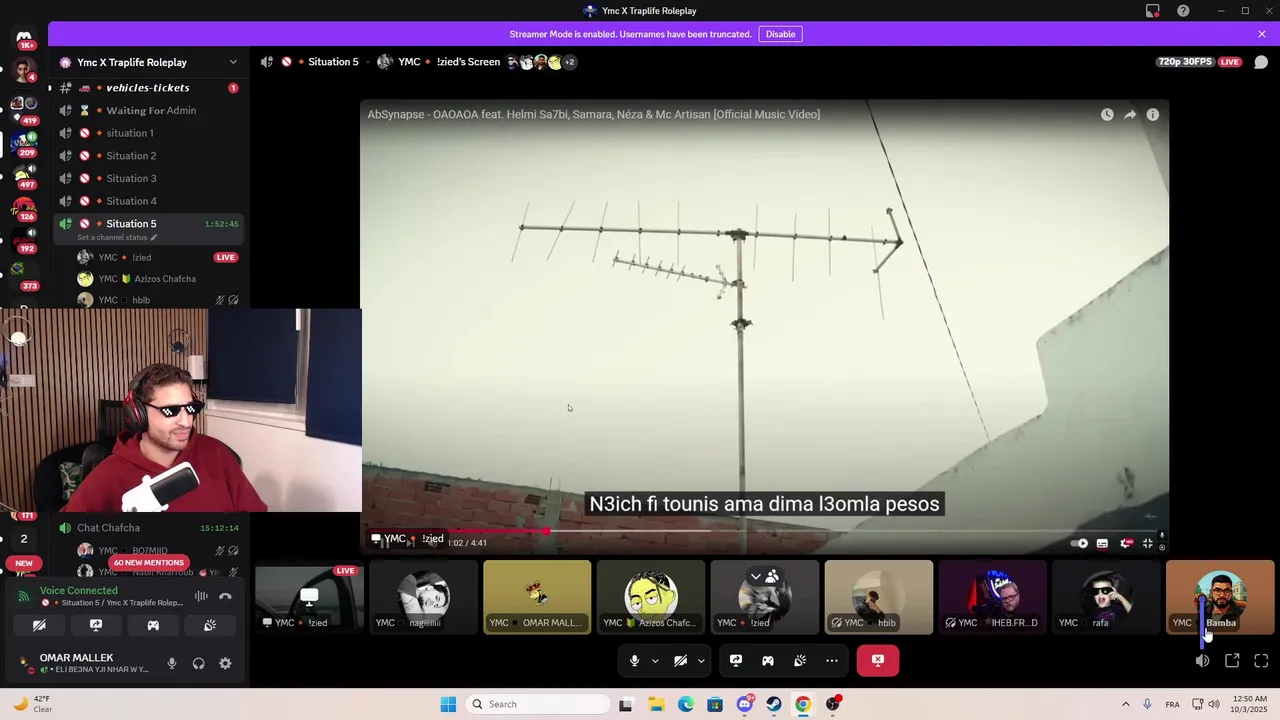
Task: Open YouTube player quality settings gear
Action: click(x=1126, y=543)
